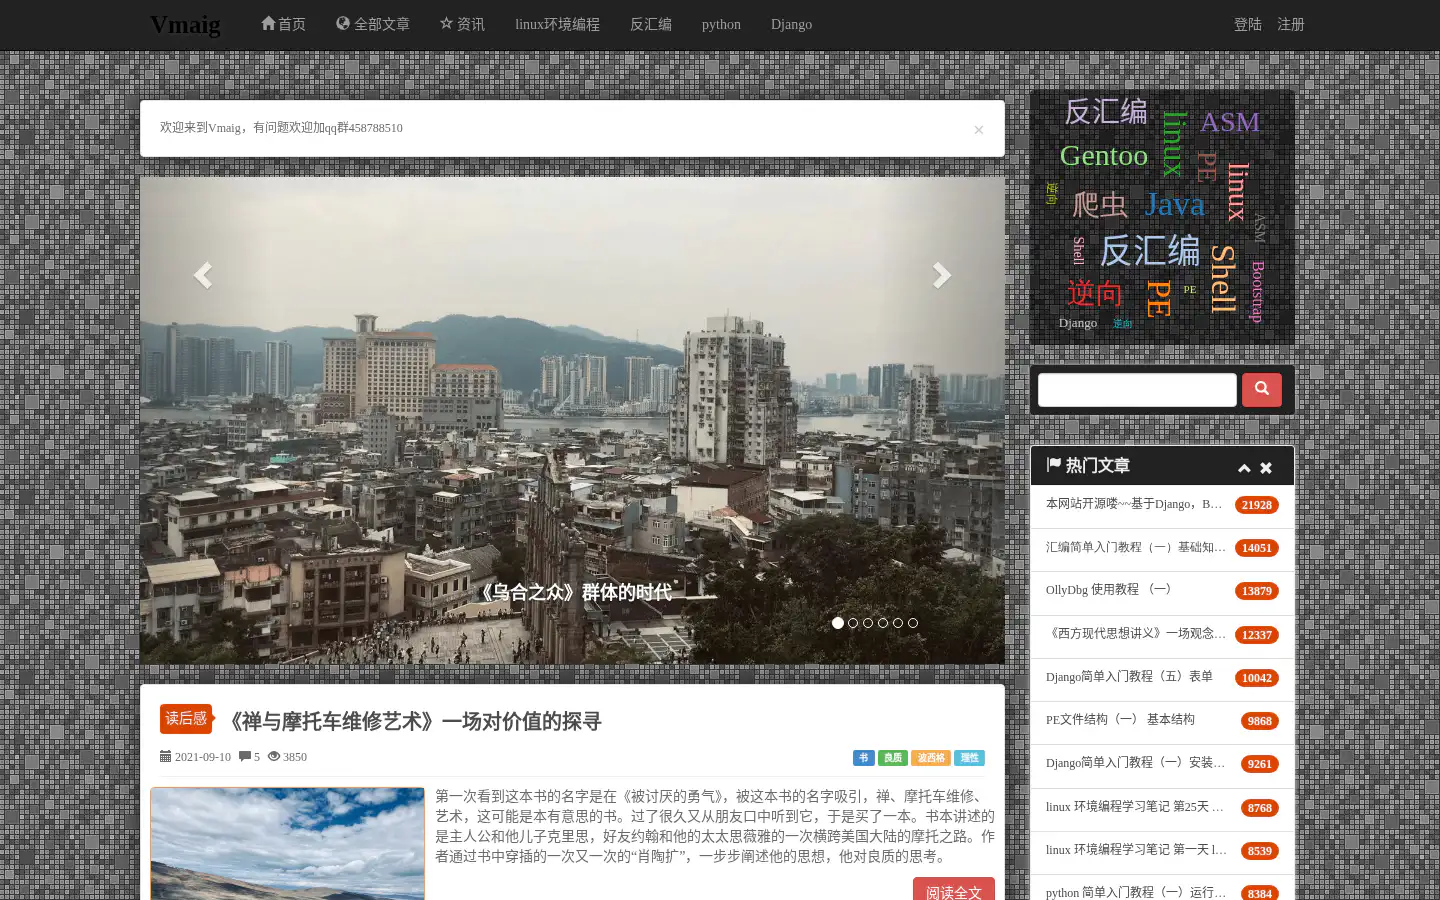This screenshot has width=1440, height=900.
Task: Open Django category in navbar
Action: tap(791, 24)
